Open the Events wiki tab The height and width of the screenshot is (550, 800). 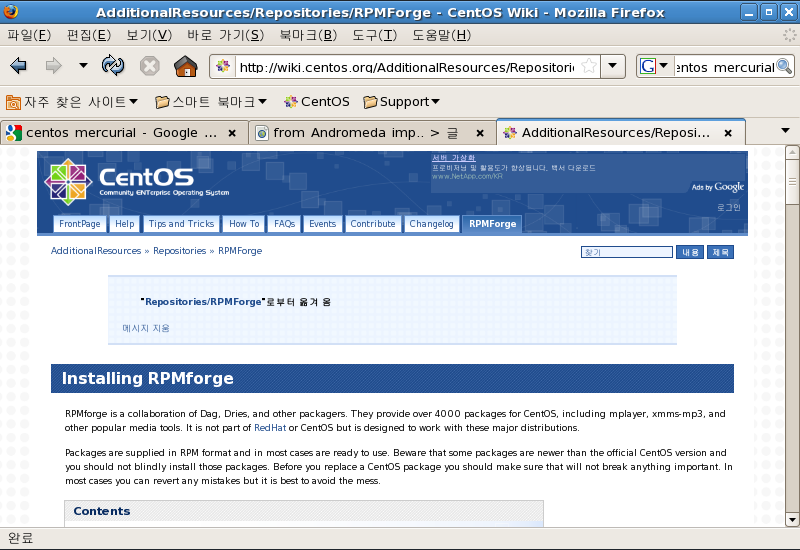322,224
